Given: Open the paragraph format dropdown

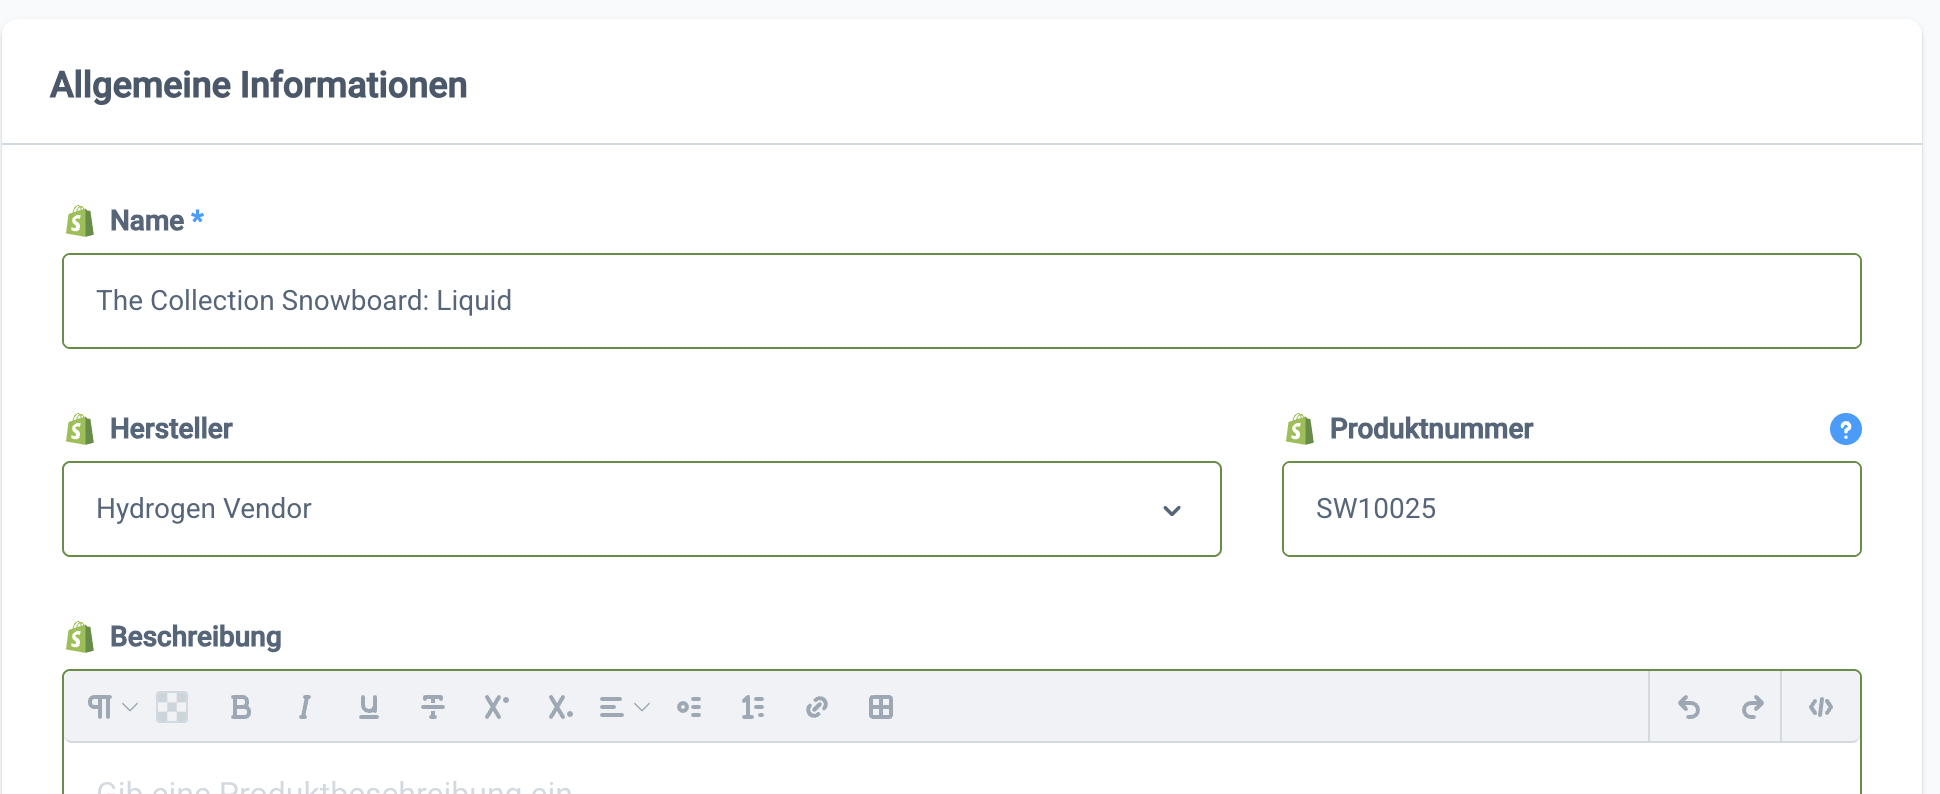Looking at the screenshot, I should point(111,707).
